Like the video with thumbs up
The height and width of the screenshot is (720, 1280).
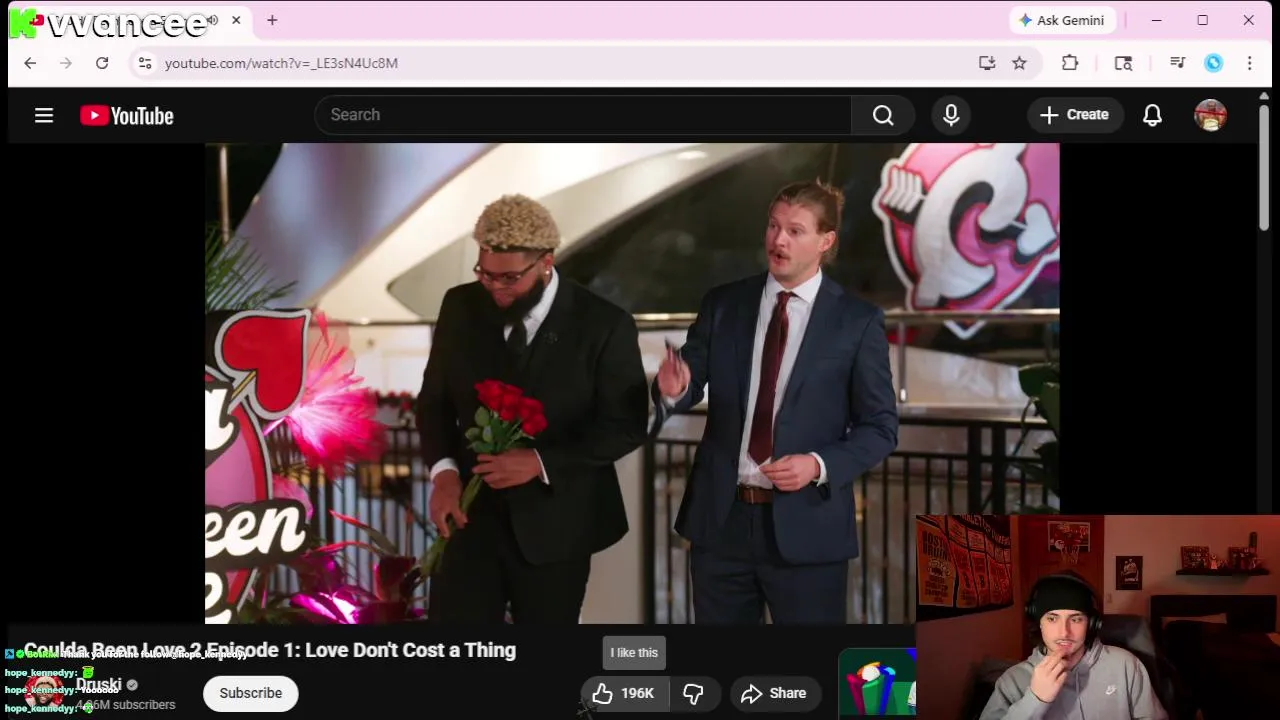click(623, 693)
